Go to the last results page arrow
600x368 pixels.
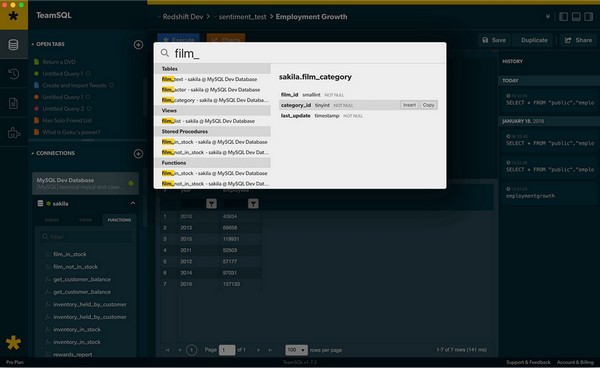tap(270, 350)
